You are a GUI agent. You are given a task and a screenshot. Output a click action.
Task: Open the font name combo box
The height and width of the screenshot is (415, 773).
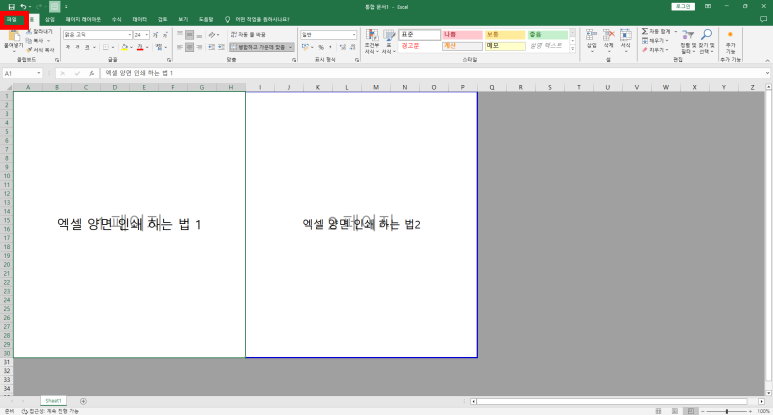point(98,35)
